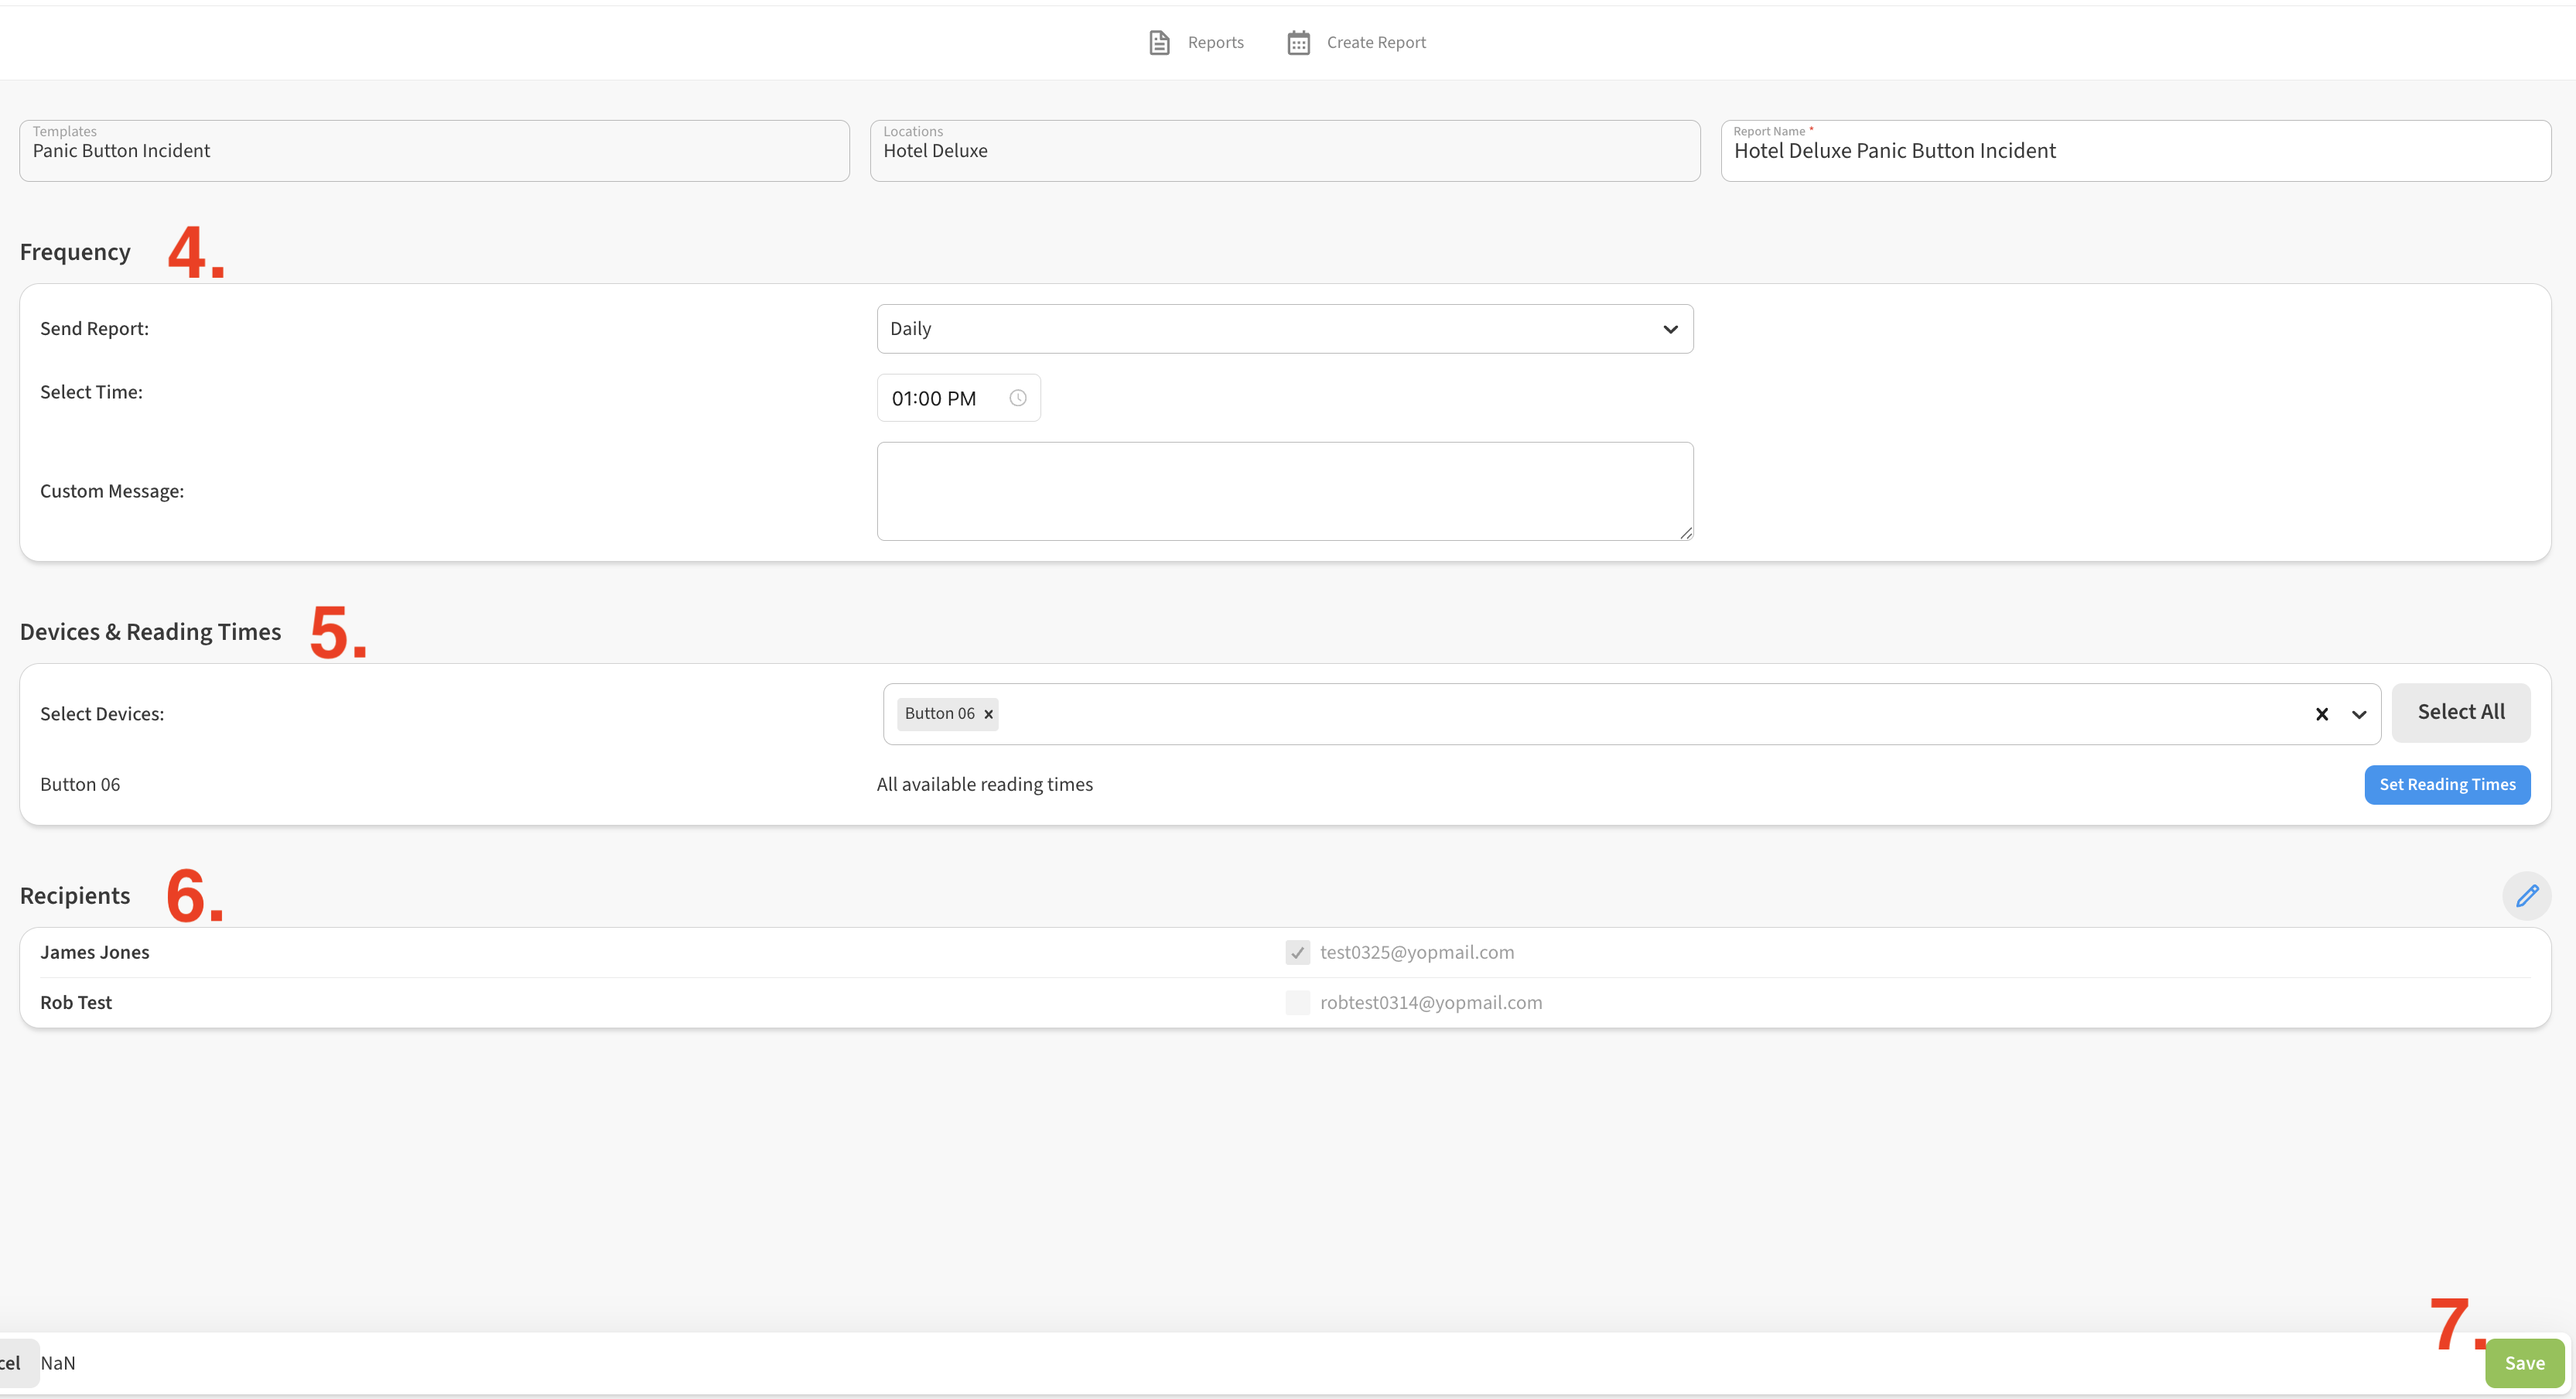Enable the Rob Test recipient checkbox

coord(1297,1002)
